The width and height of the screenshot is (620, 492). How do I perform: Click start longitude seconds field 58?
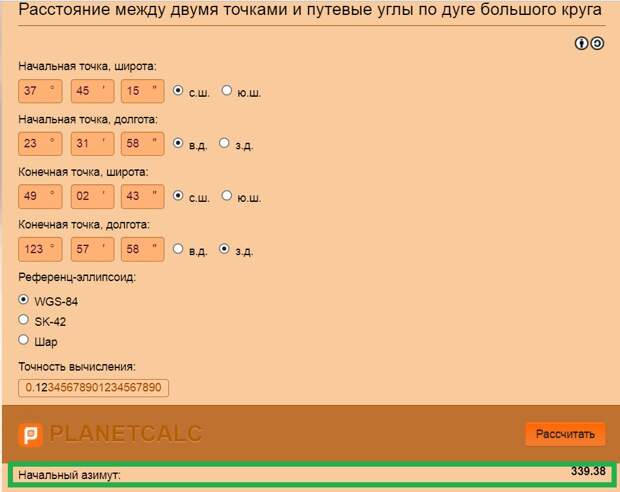143,144
